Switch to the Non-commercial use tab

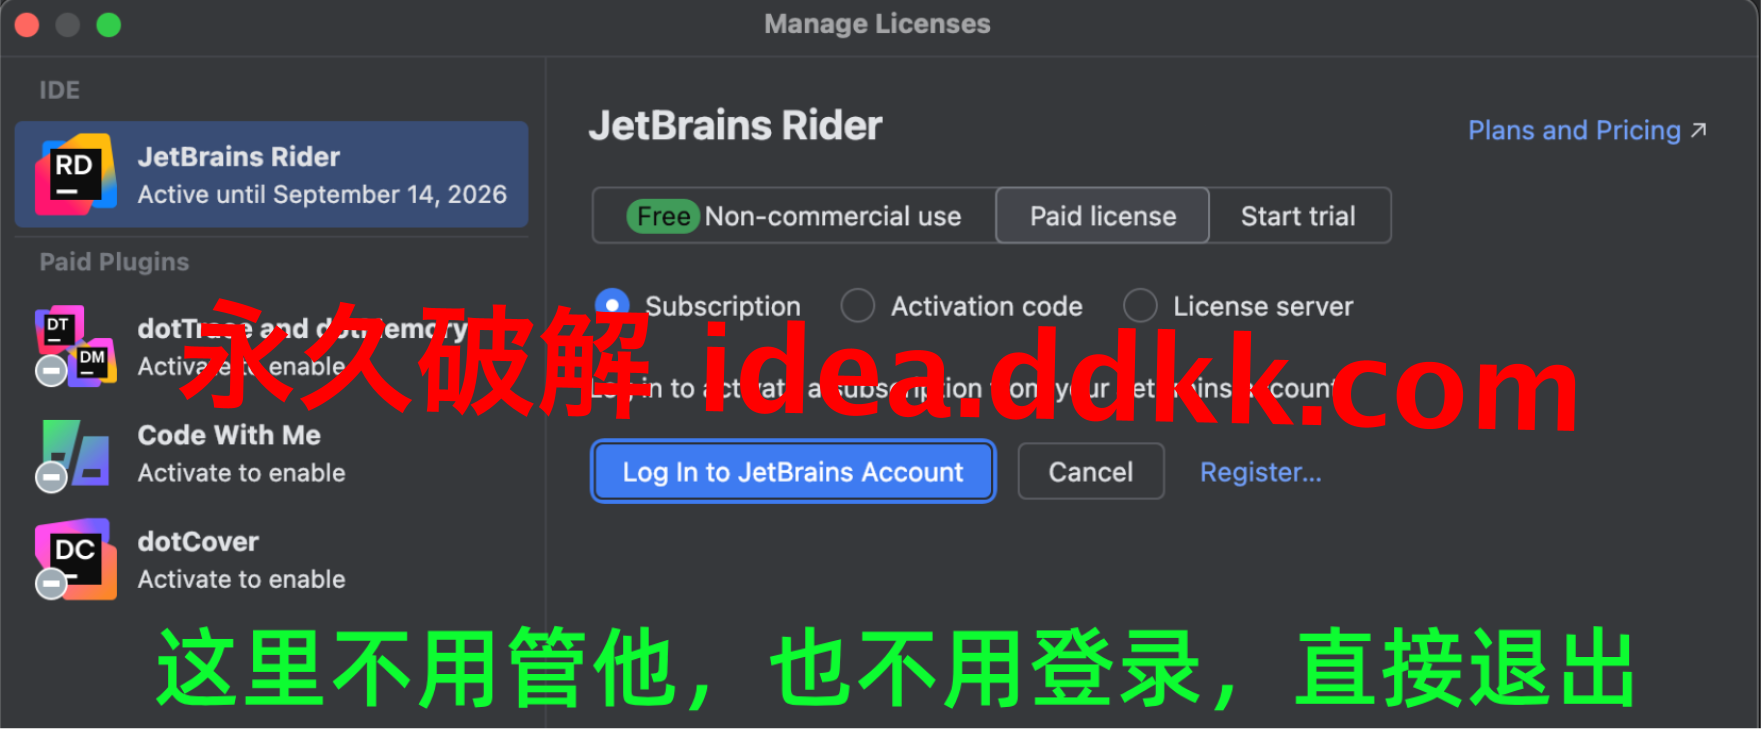[795, 215]
